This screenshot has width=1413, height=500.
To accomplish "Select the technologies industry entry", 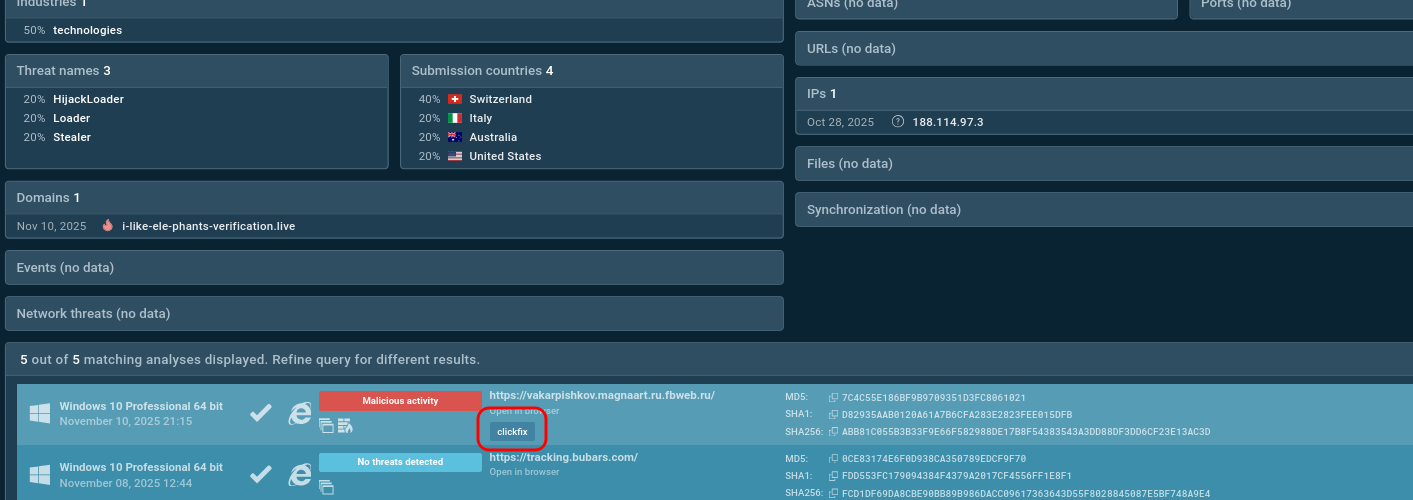I will (87, 30).
